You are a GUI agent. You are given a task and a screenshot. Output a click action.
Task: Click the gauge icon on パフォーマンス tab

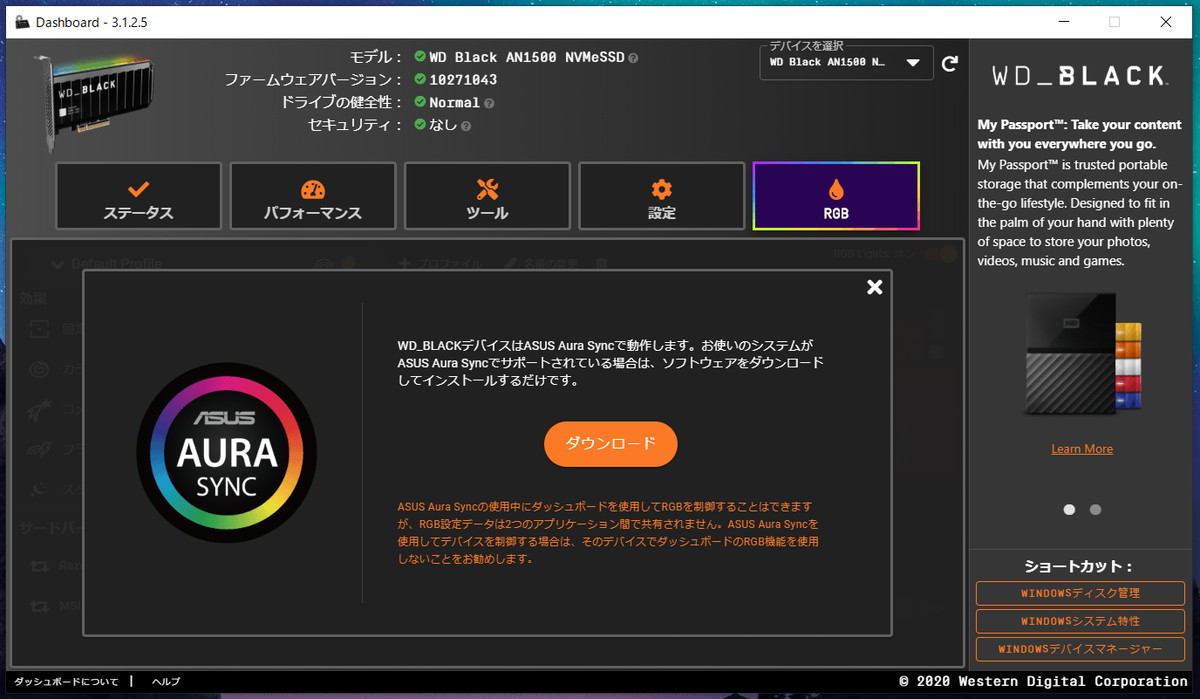pyautogui.click(x=313, y=189)
